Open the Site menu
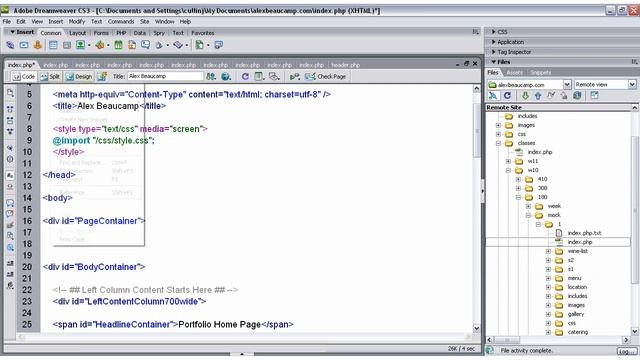Viewport: 640px width, 360px height. coord(144,21)
